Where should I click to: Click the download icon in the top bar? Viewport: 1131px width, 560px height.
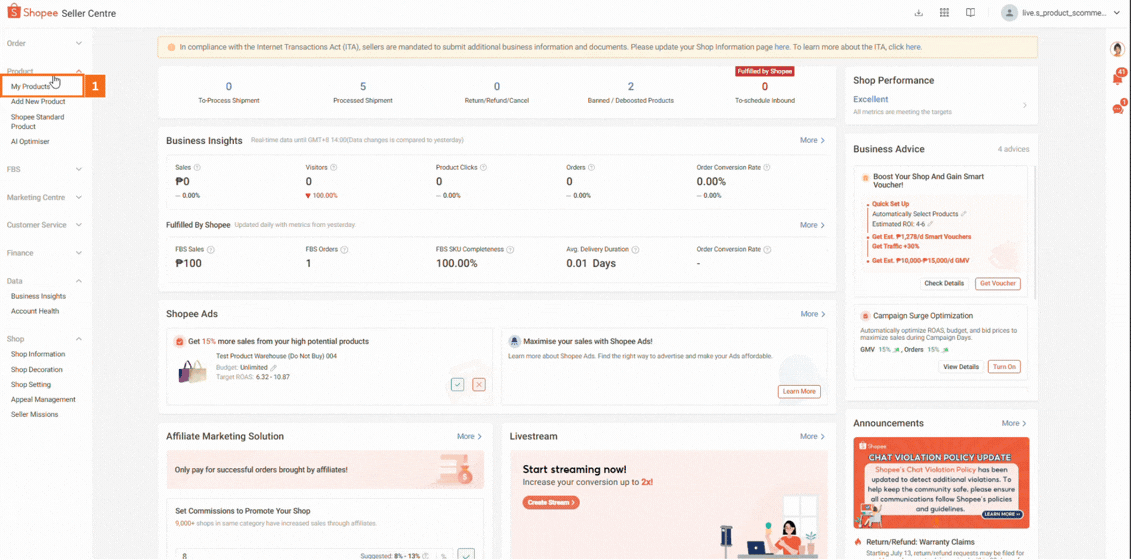tap(918, 13)
